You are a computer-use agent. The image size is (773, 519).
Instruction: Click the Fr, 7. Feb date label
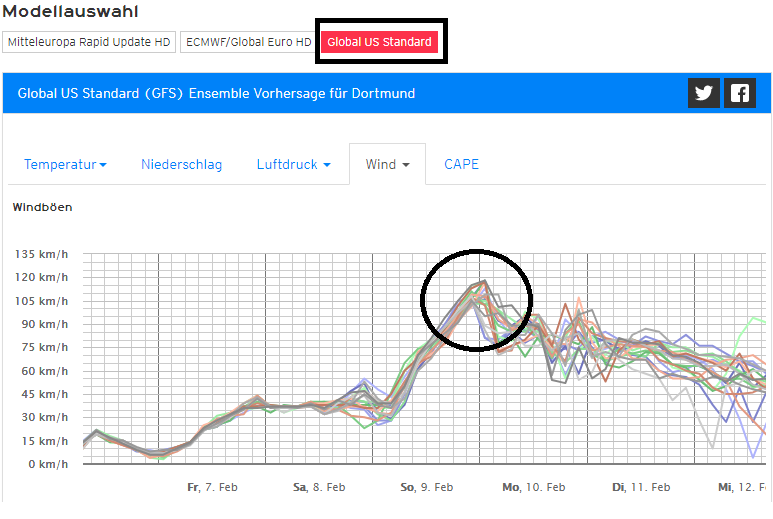(212, 487)
